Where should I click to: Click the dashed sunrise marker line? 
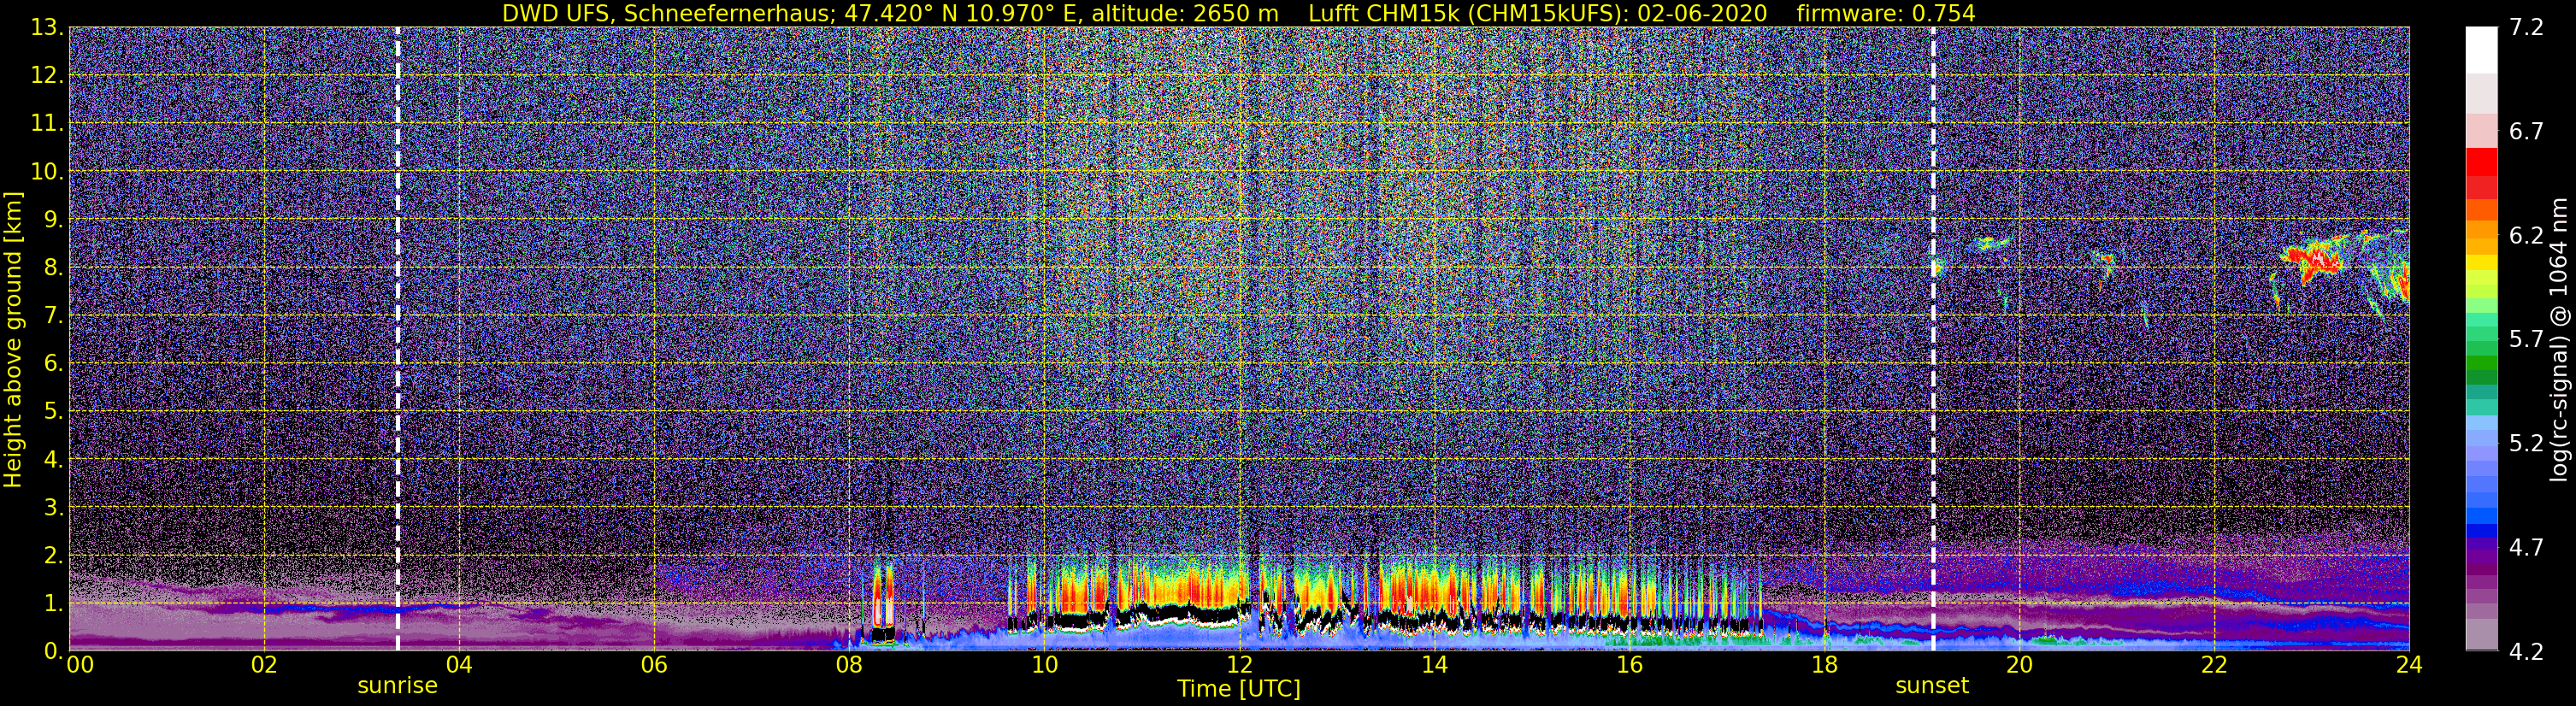point(397,339)
